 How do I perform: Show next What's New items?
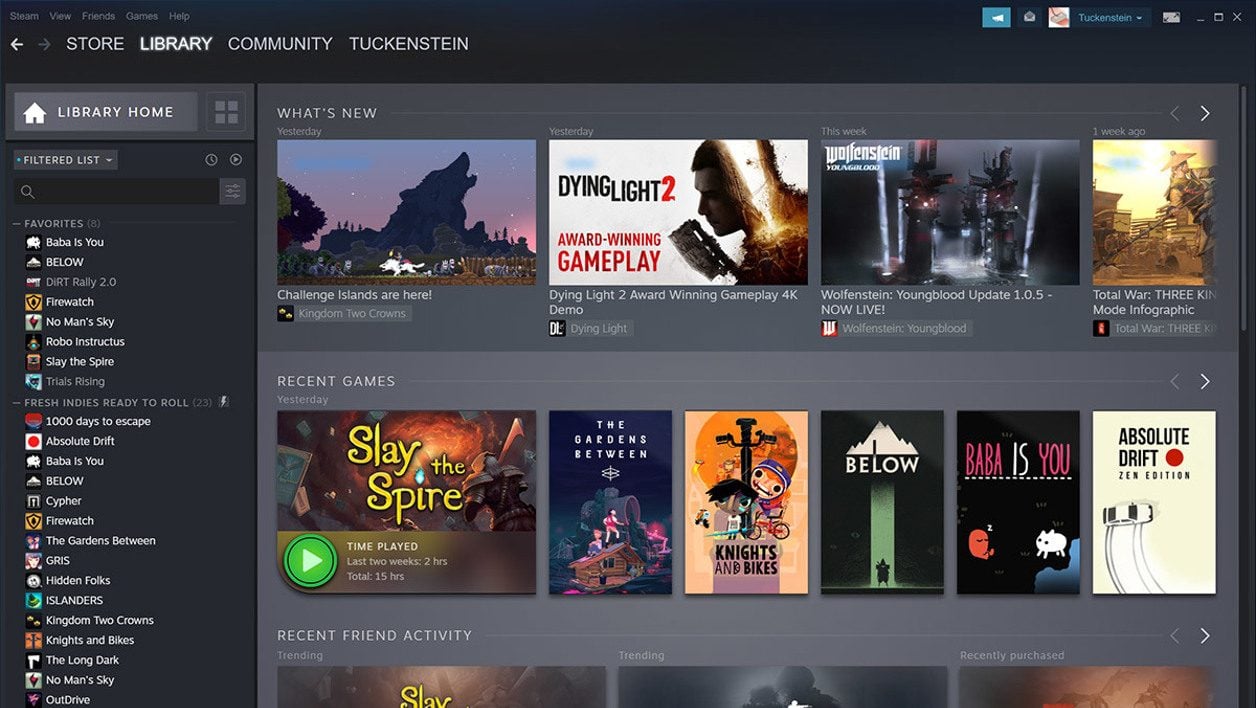[x=1205, y=113]
